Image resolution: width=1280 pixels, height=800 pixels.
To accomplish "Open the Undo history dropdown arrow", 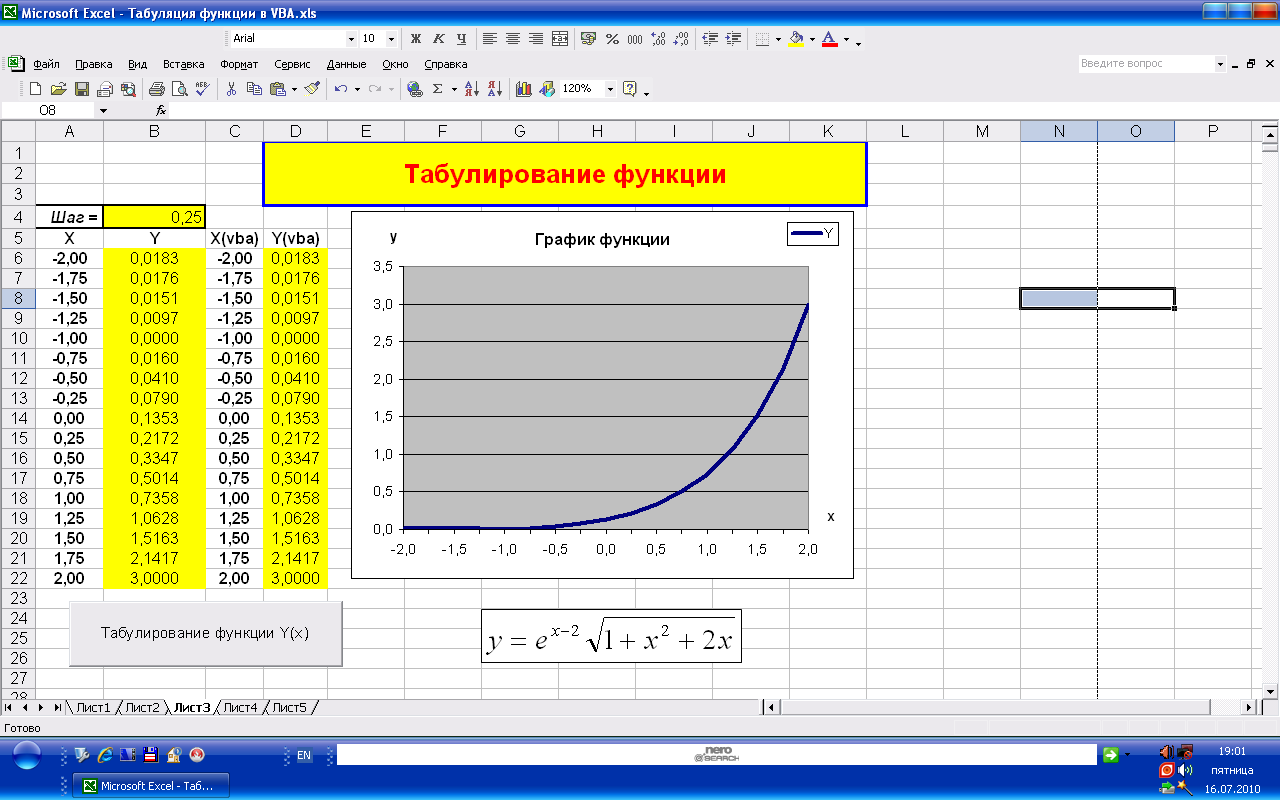I will 357,89.
